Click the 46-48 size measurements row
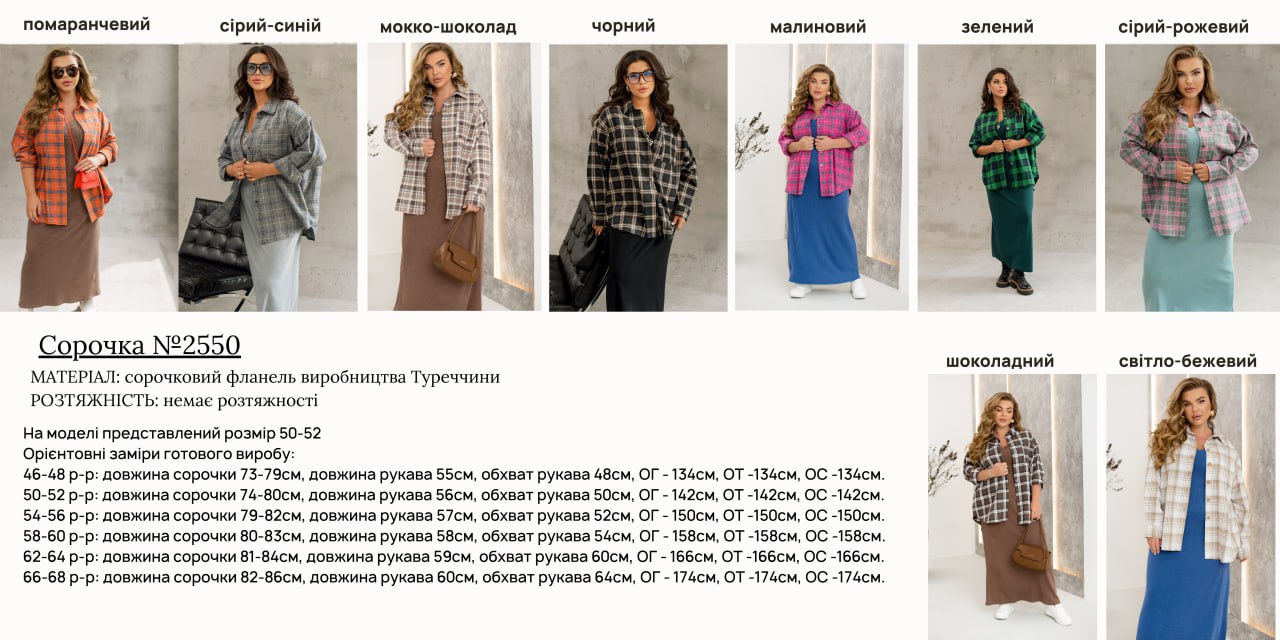This screenshot has height=640, width=1280. (454, 474)
